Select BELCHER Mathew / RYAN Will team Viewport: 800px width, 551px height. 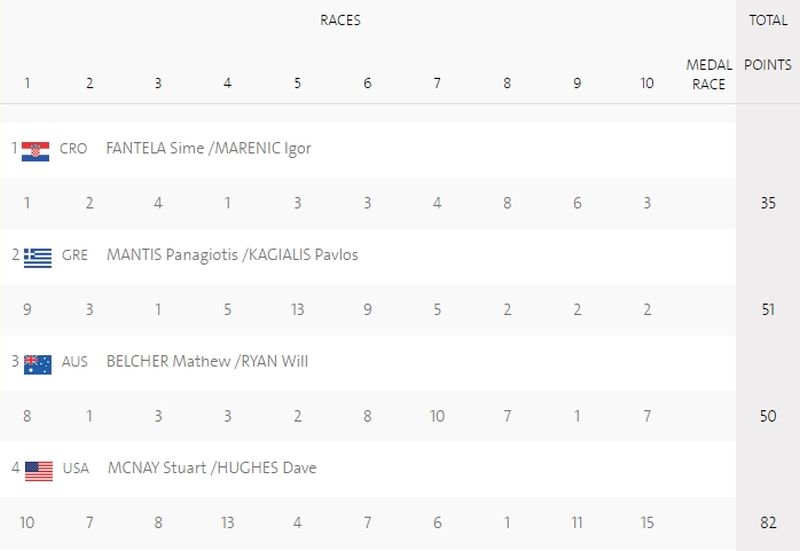coord(207,362)
